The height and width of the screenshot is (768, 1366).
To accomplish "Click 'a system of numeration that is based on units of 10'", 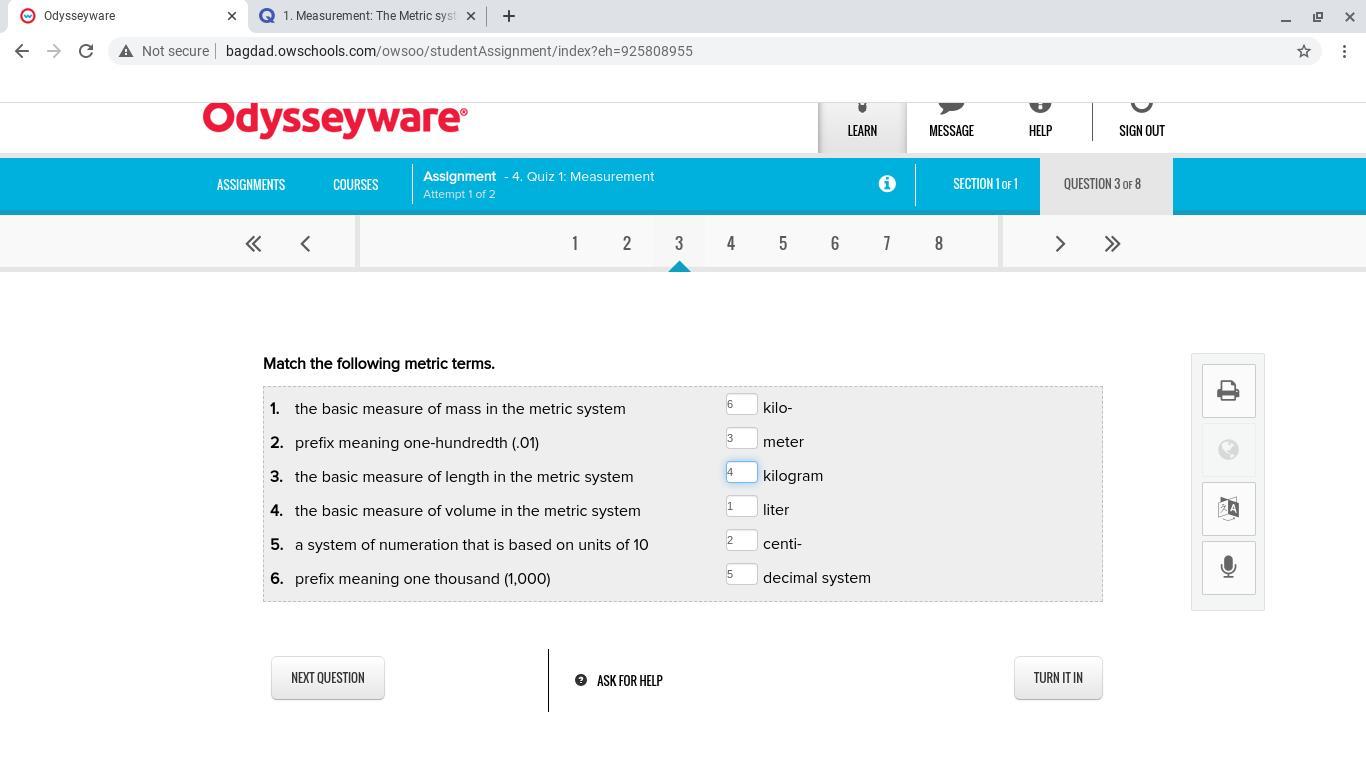I will 472,545.
